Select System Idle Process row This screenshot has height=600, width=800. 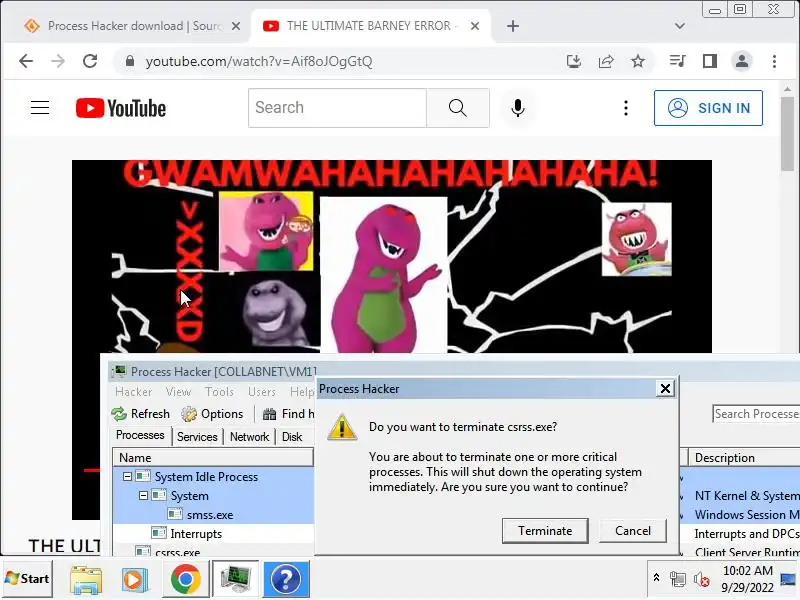pyautogui.click(x=213, y=477)
